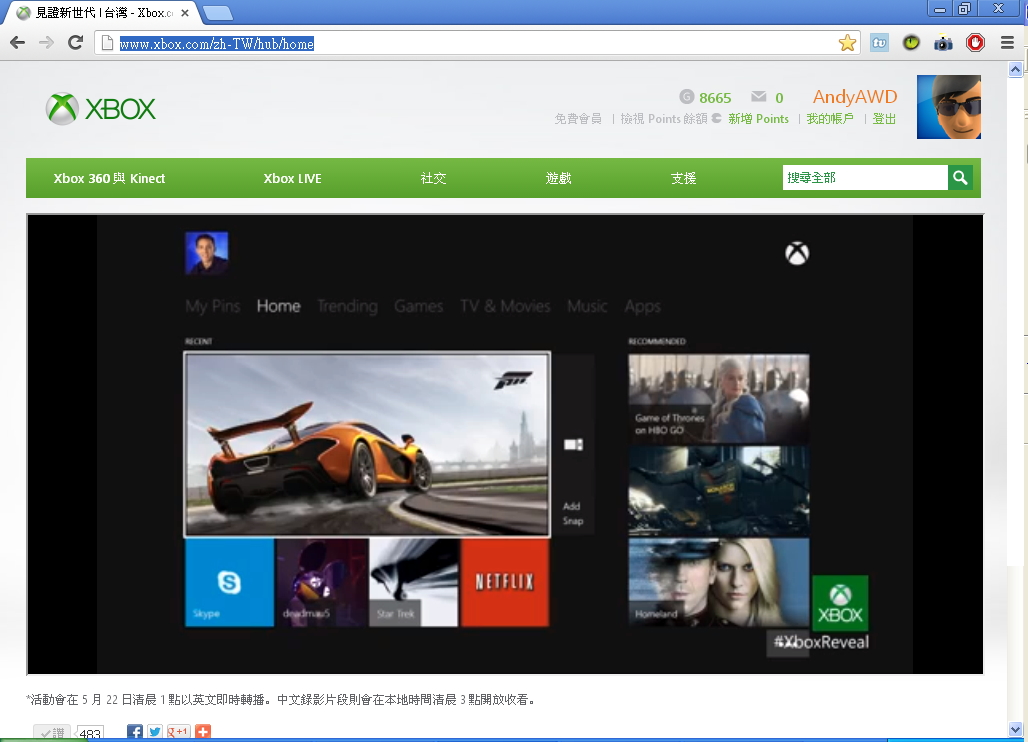Click the 483 like count
This screenshot has height=742, width=1028.
point(90,733)
